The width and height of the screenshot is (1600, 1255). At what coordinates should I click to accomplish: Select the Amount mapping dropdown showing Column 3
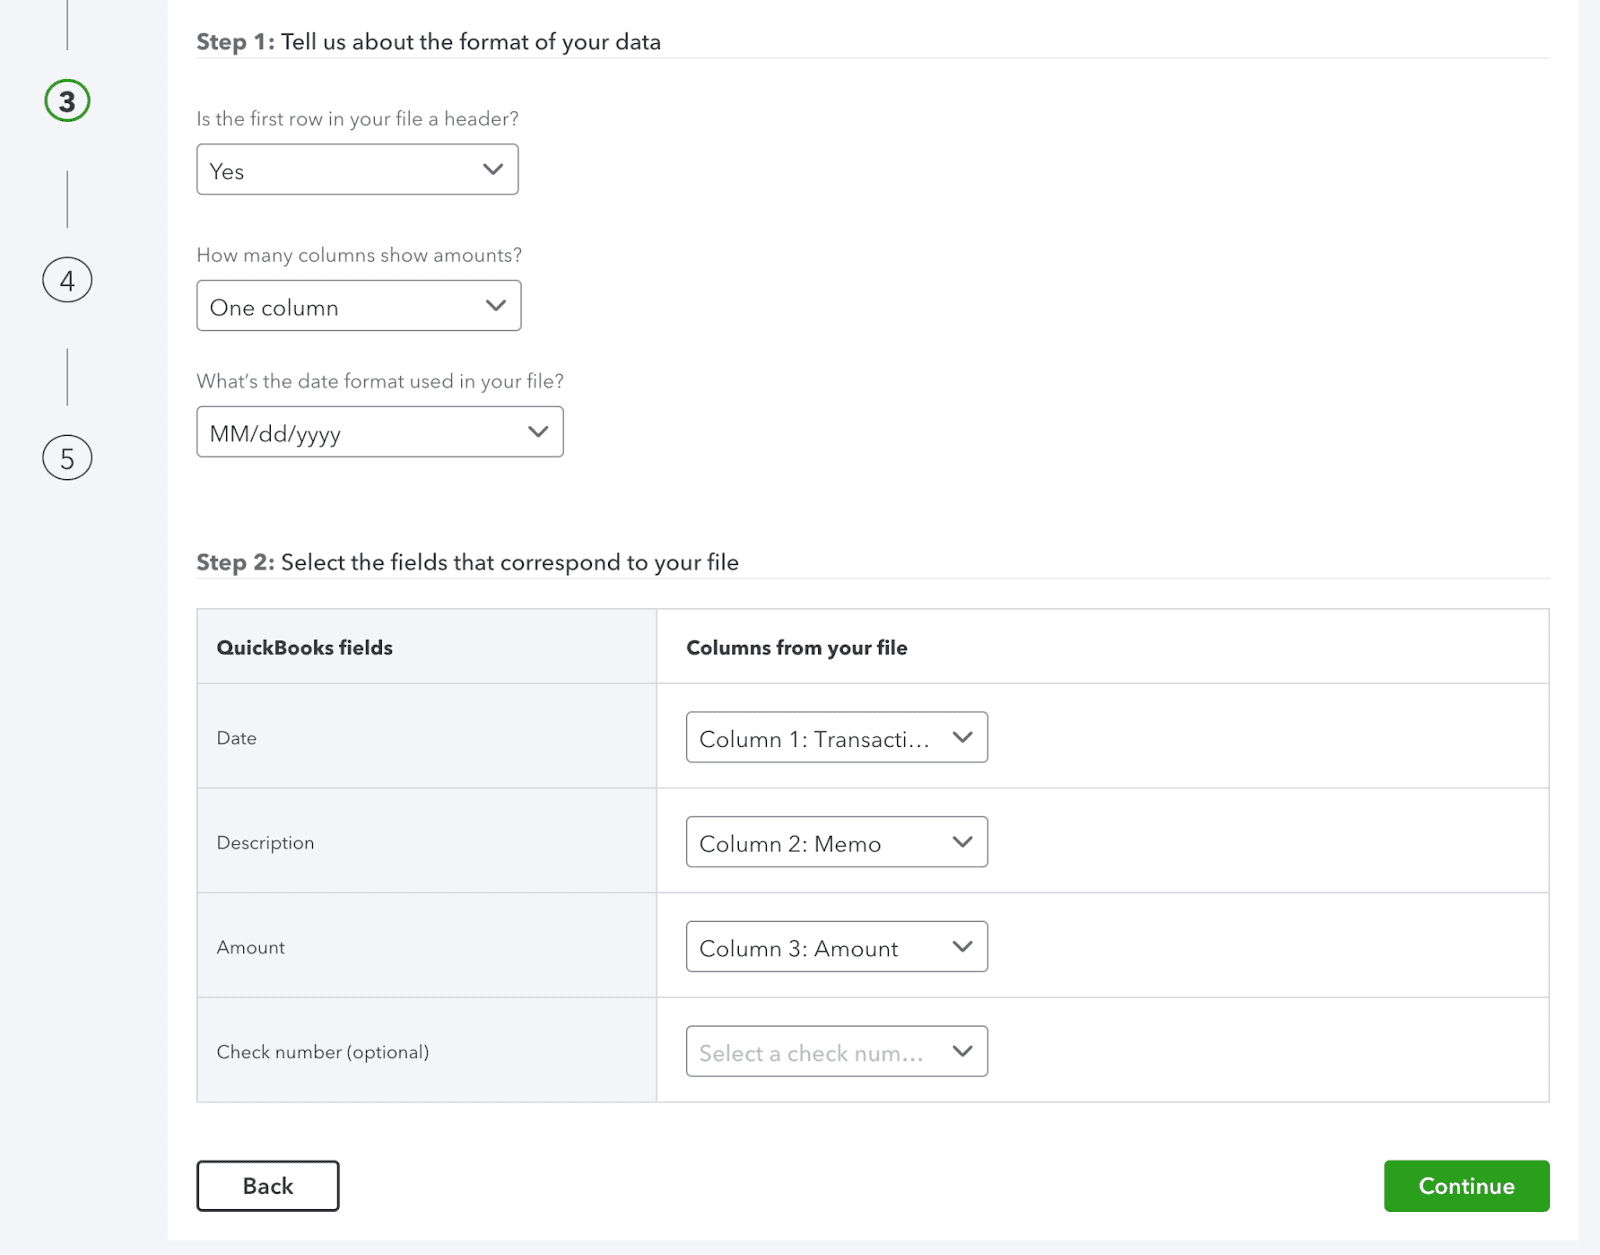836,947
